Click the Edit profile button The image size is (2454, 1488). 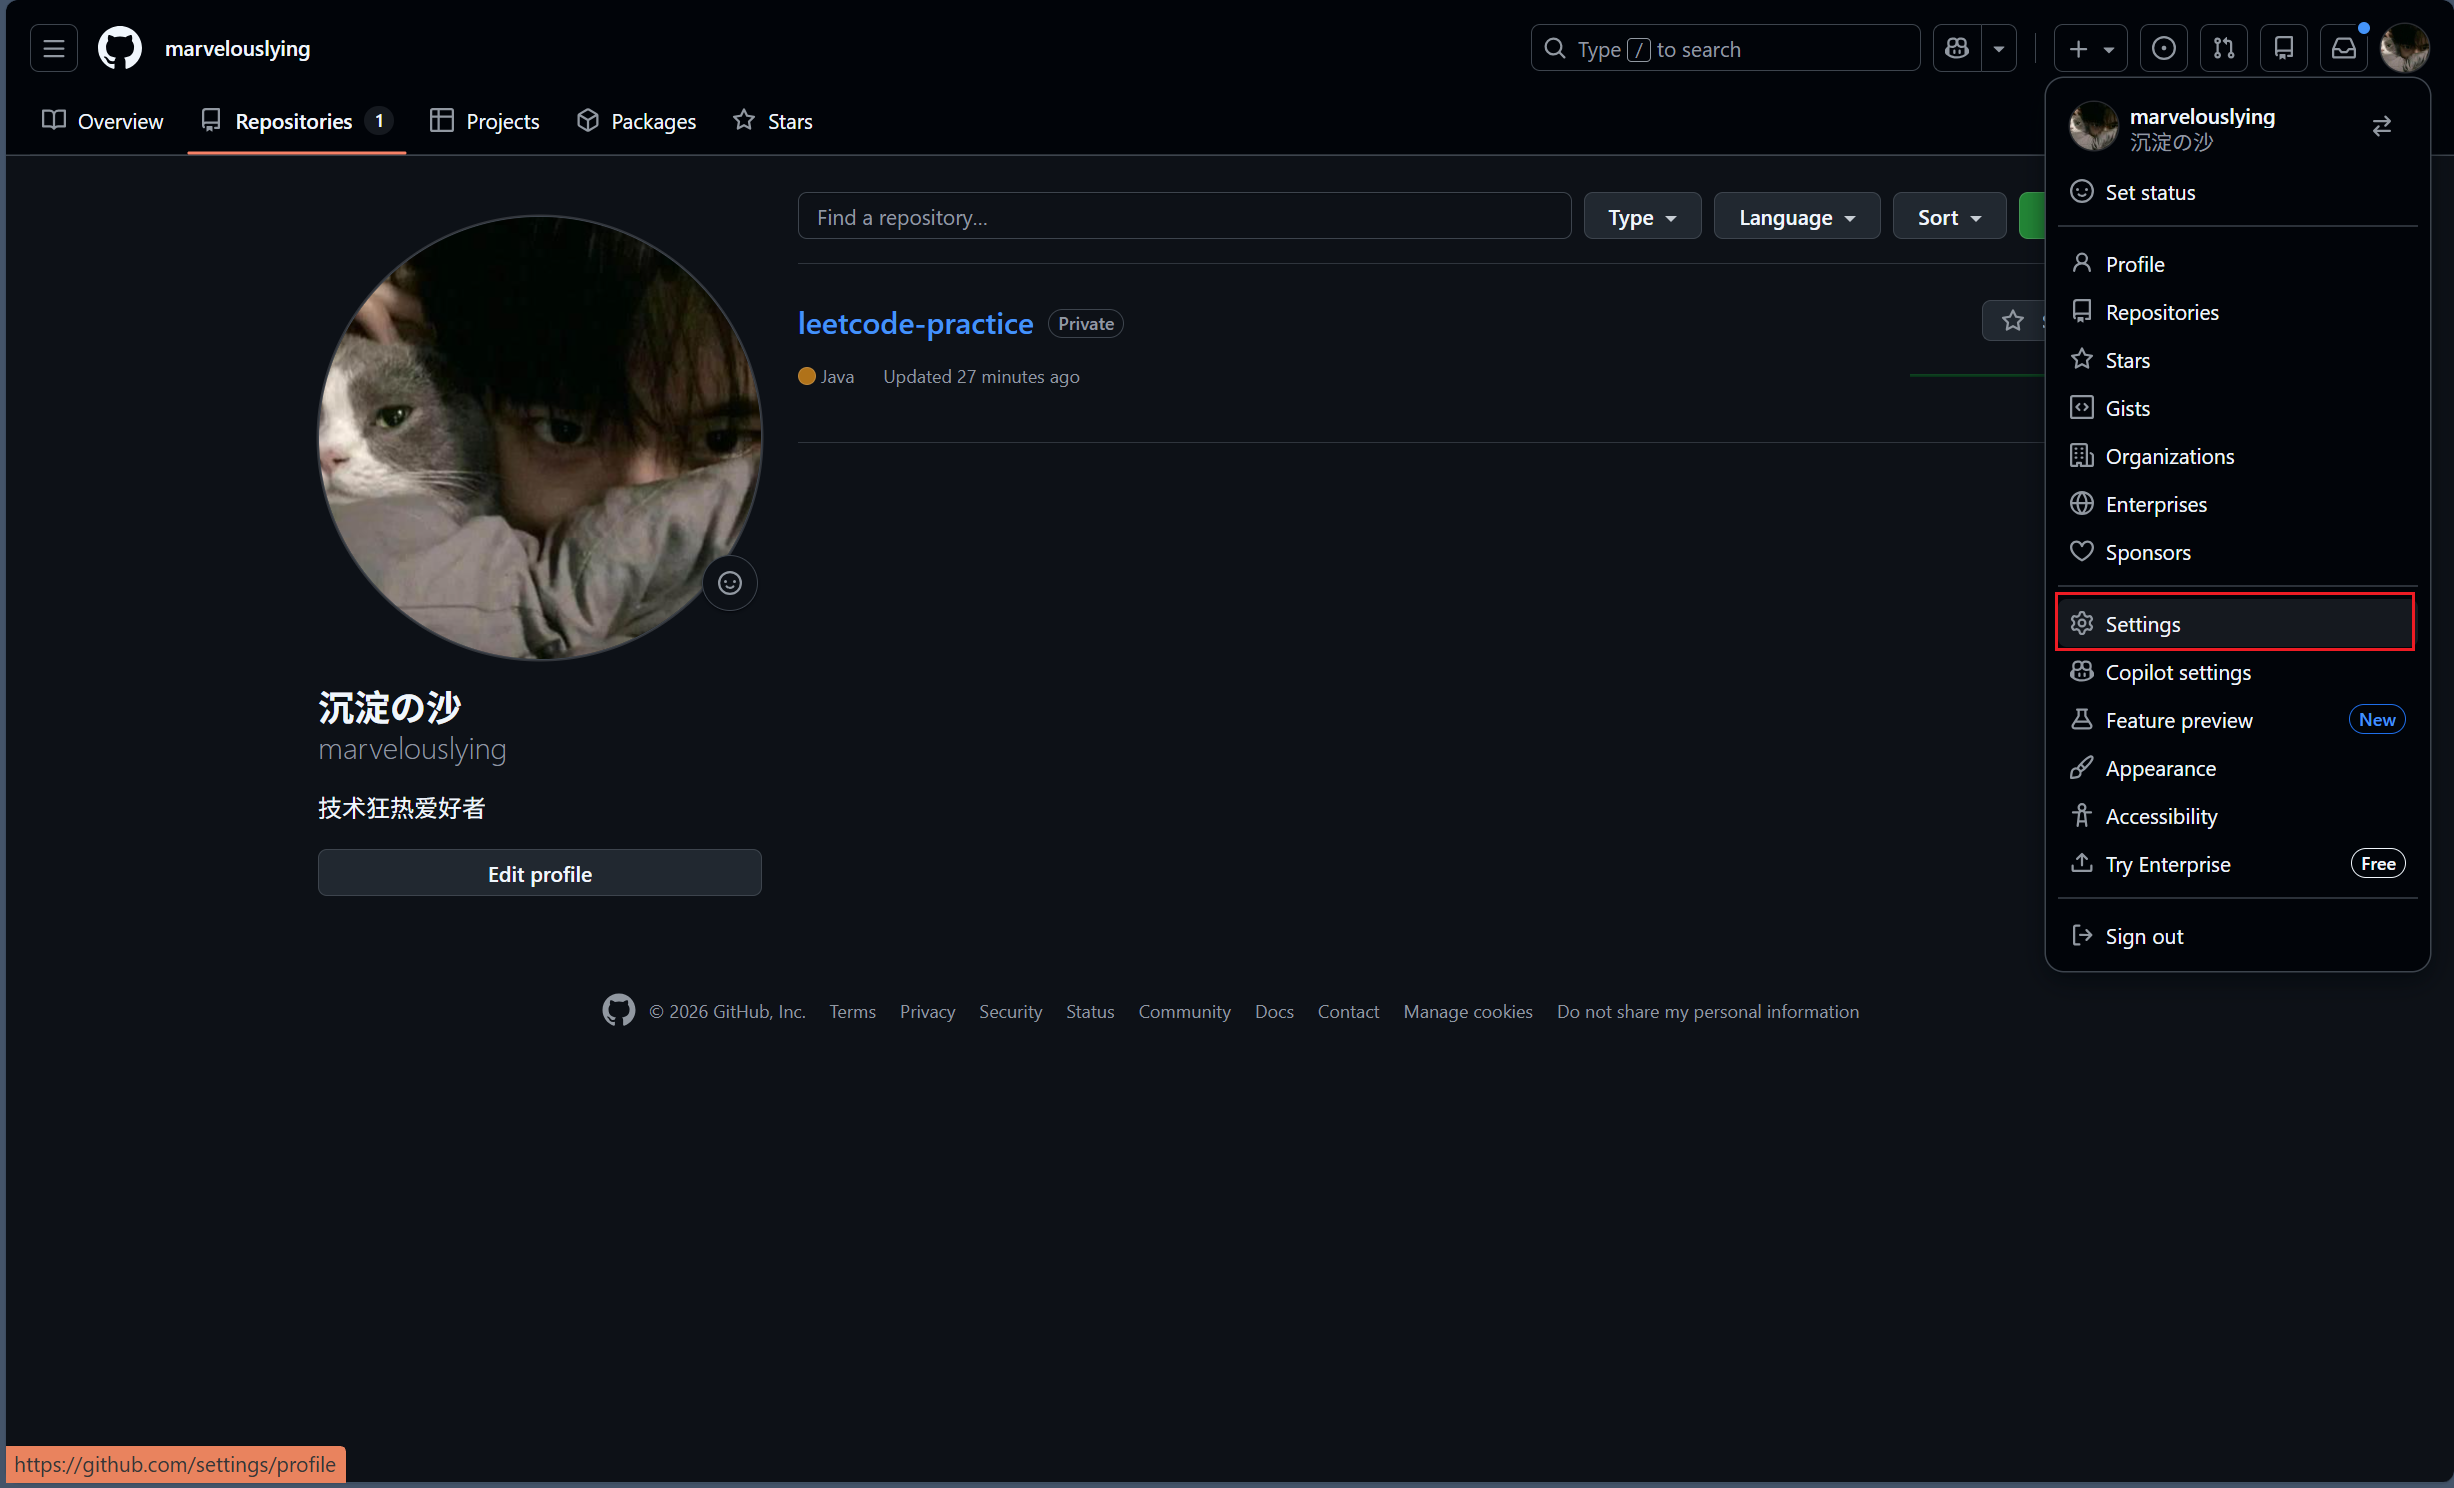pos(539,874)
